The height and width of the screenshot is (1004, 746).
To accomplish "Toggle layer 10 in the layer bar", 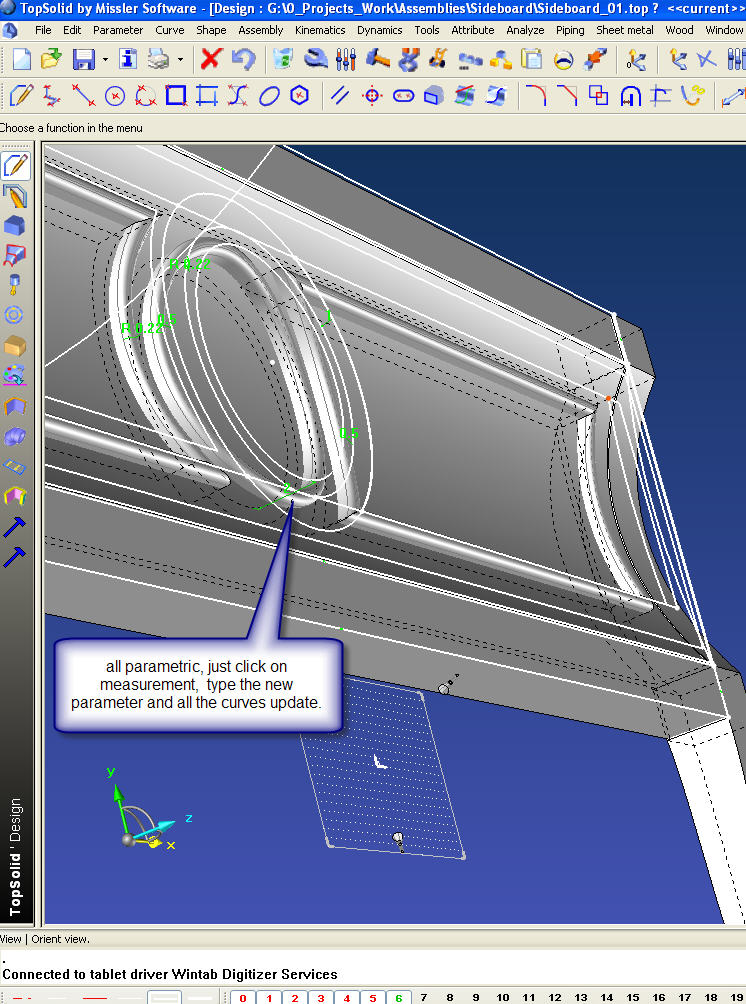I will (x=503, y=998).
